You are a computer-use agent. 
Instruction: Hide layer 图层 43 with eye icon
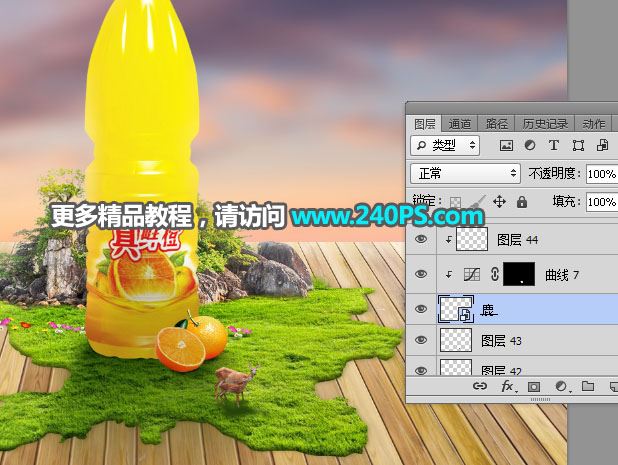(421, 340)
